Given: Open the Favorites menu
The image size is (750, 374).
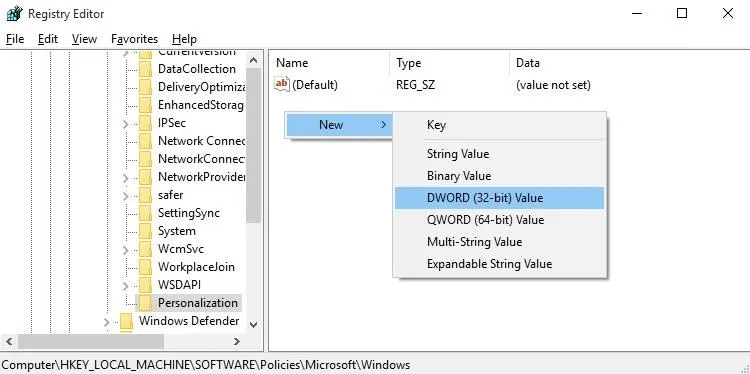Looking at the screenshot, I should click(134, 39).
